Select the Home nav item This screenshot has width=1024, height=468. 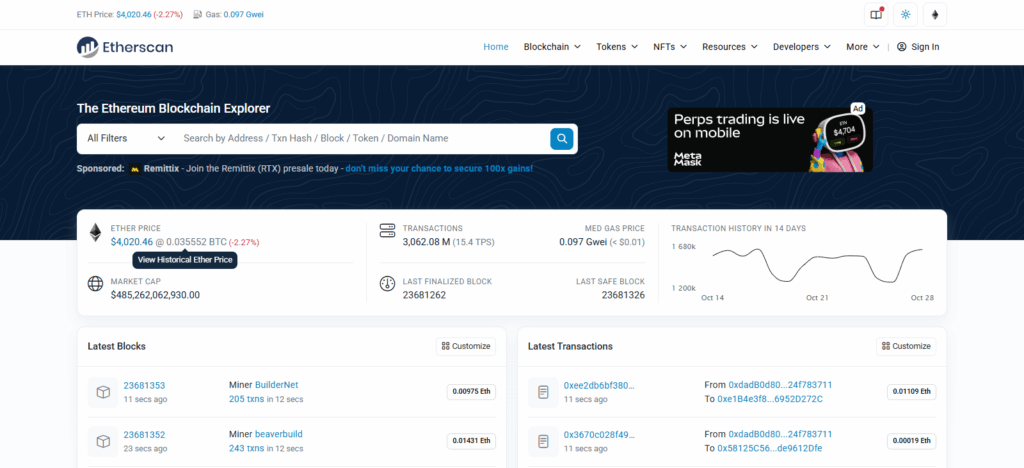pos(496,47)
